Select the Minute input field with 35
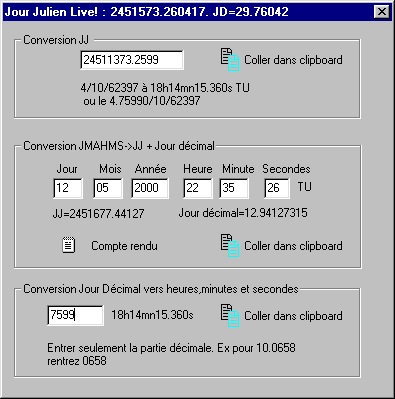 click(x=234, y=188)
